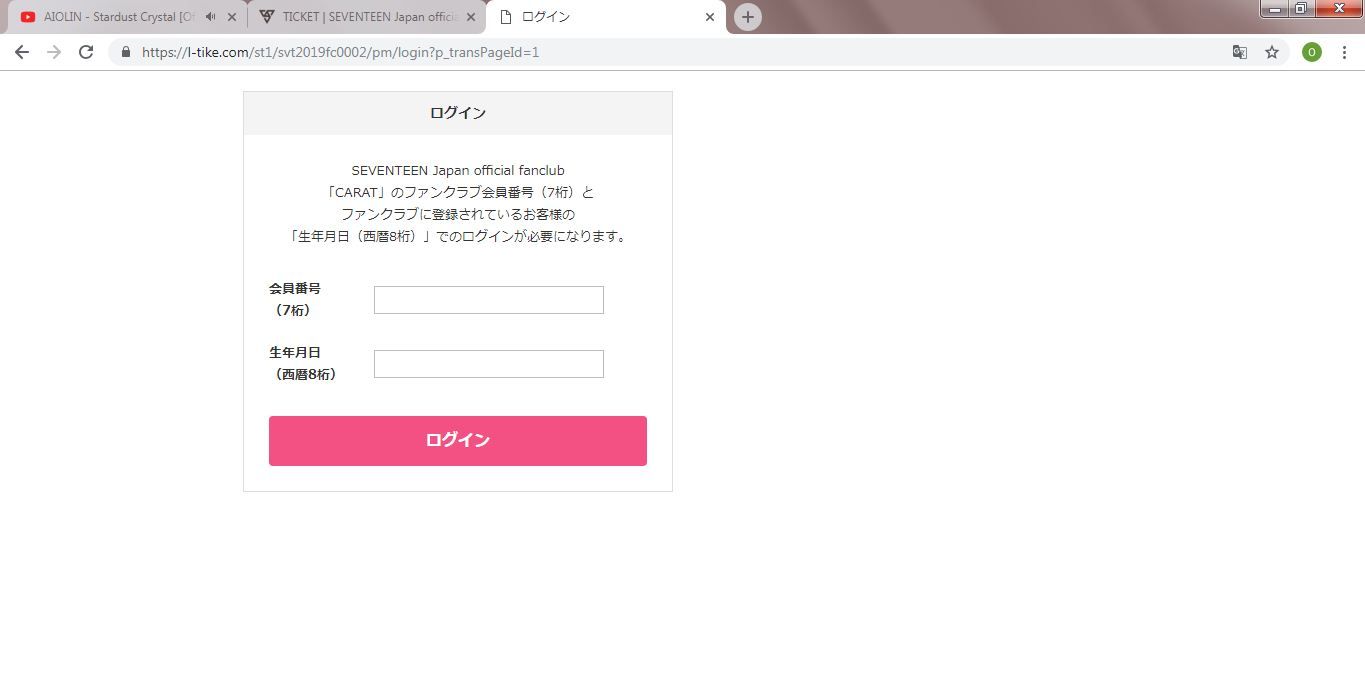Open a new tab with plus button
1365x675 pixels.
(748, 17)
